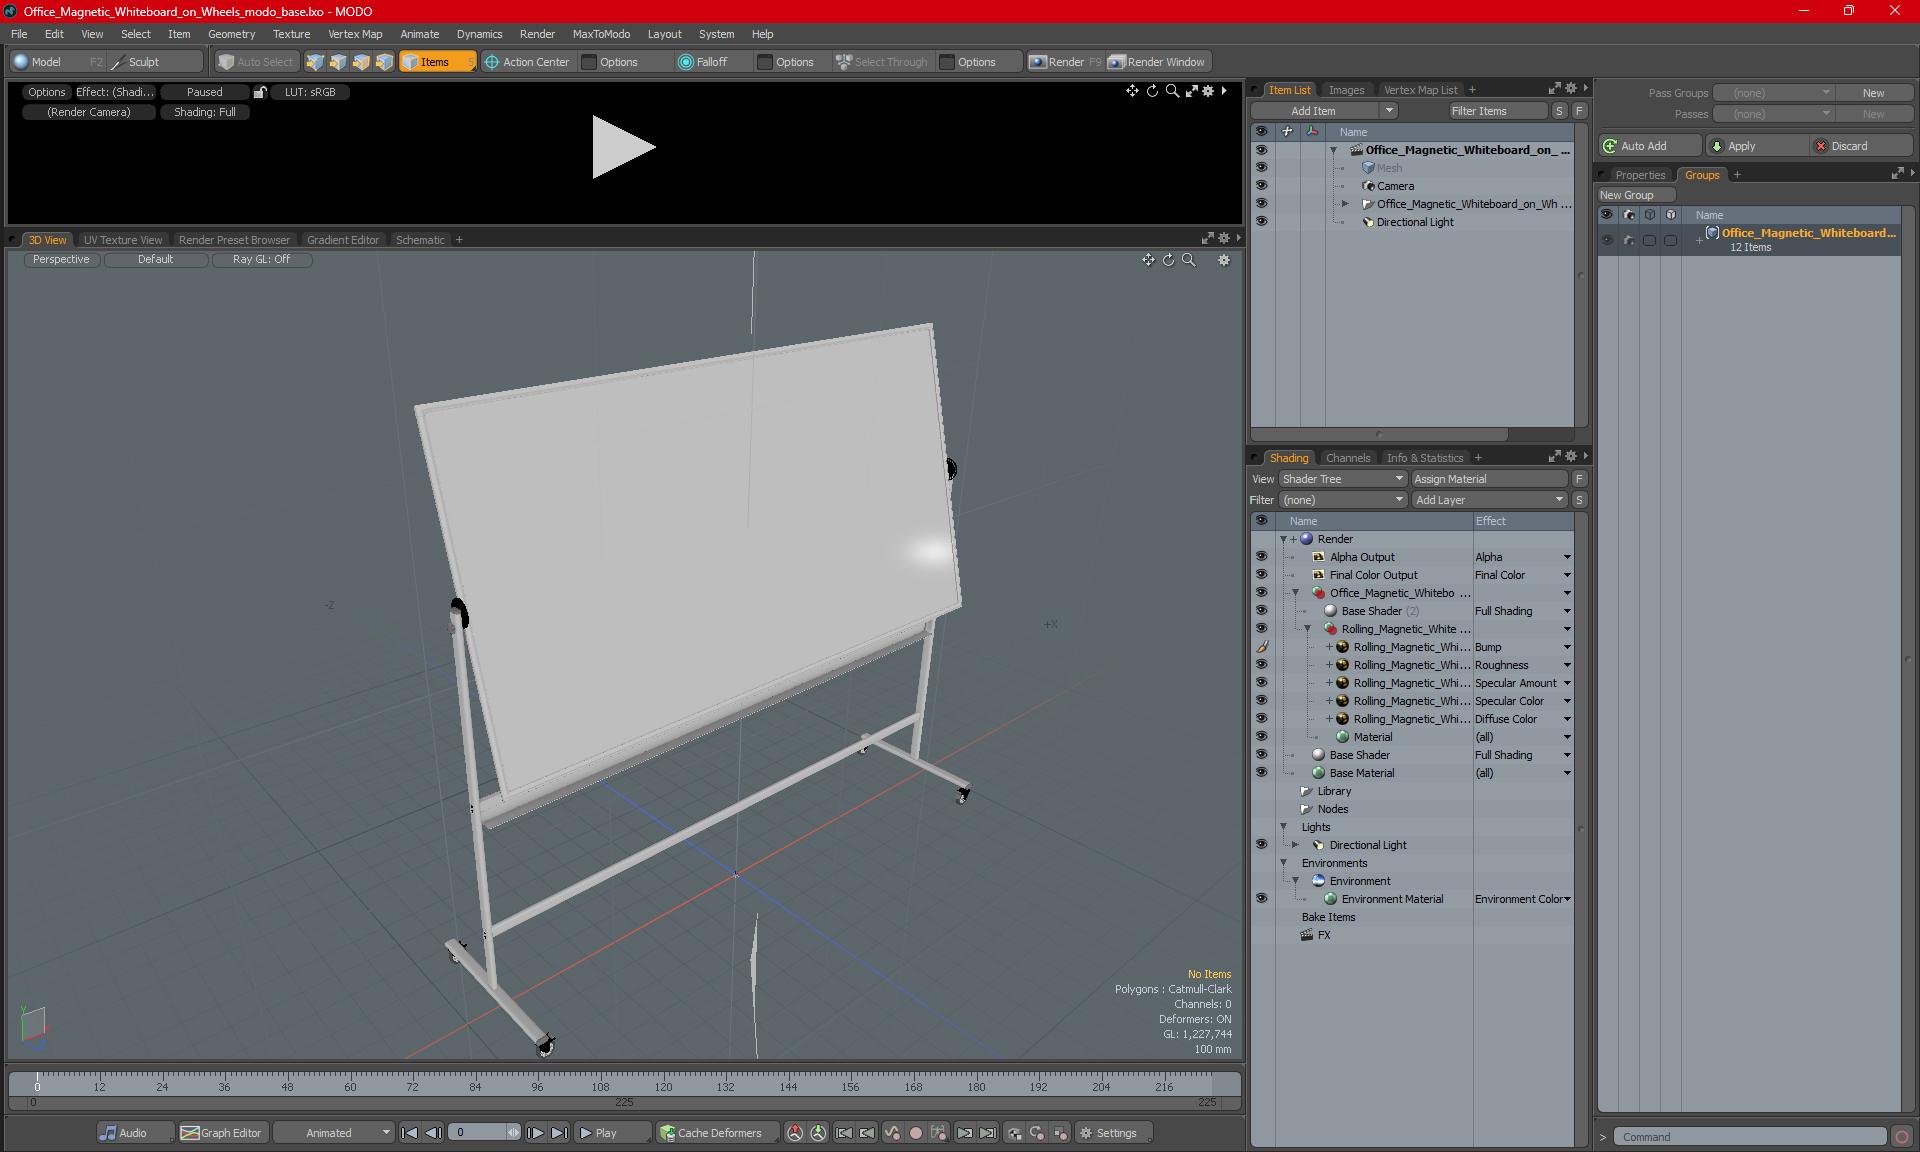Hide Base Material shader layer
This screenshot has height=1152, width=1920.
click(1261, 773)
